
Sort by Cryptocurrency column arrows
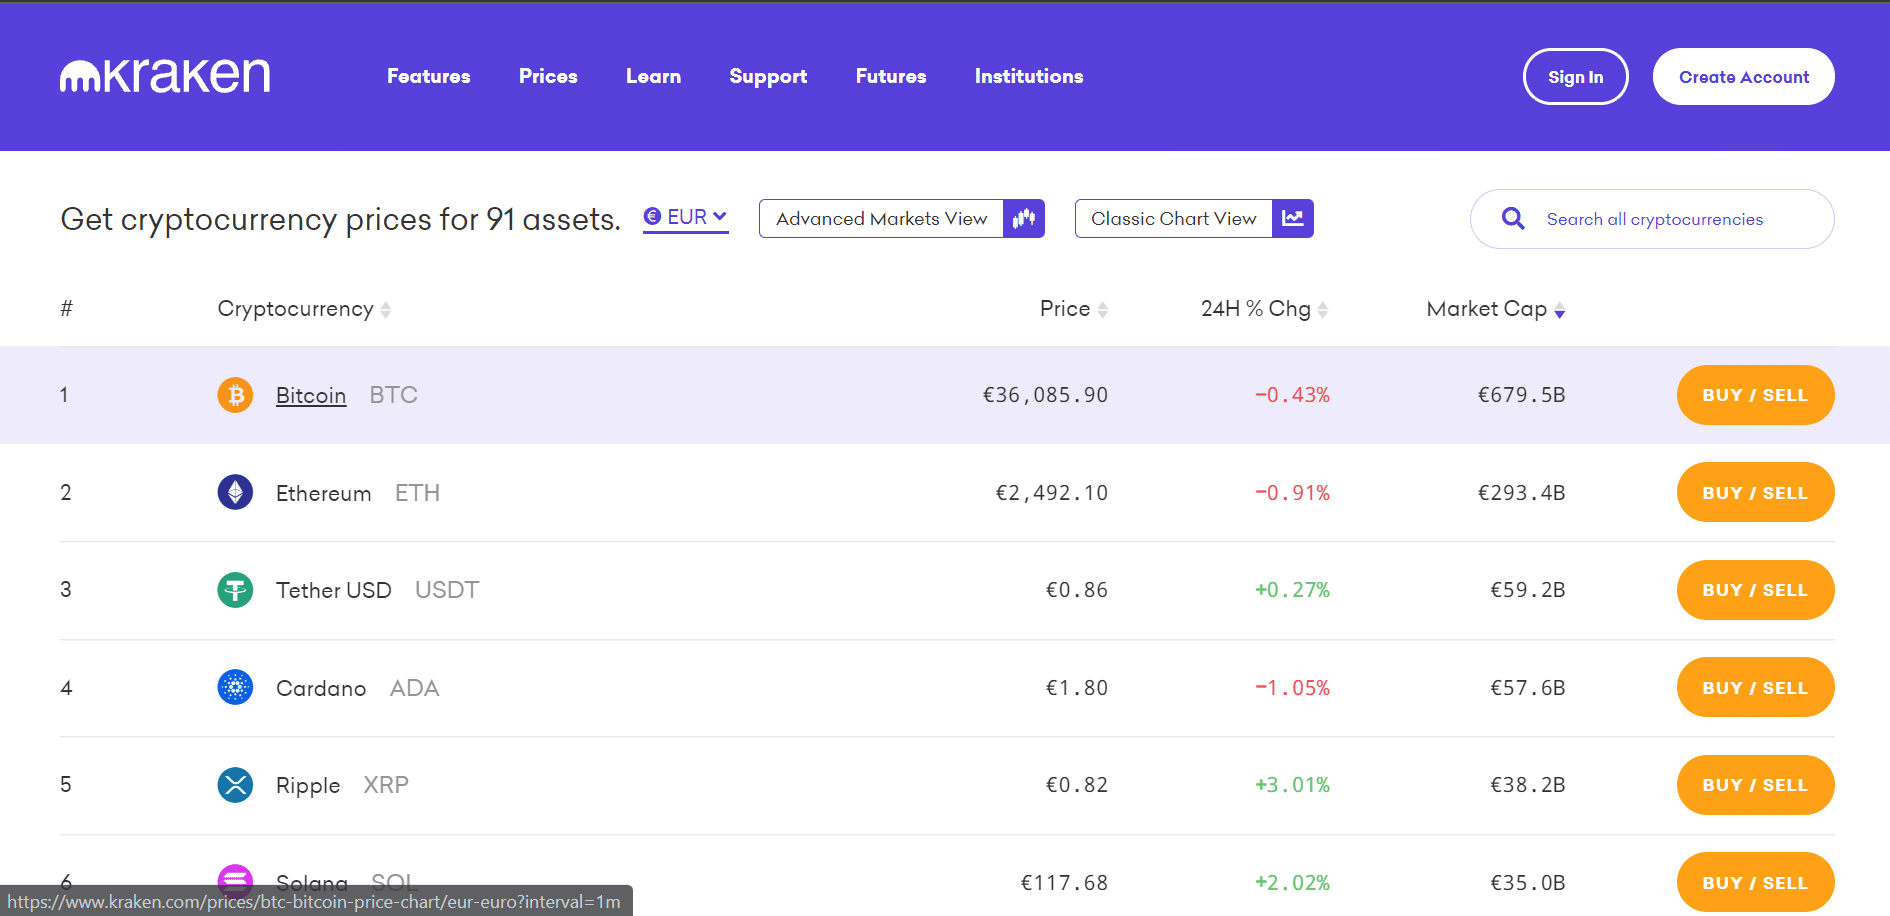(386, 310)
